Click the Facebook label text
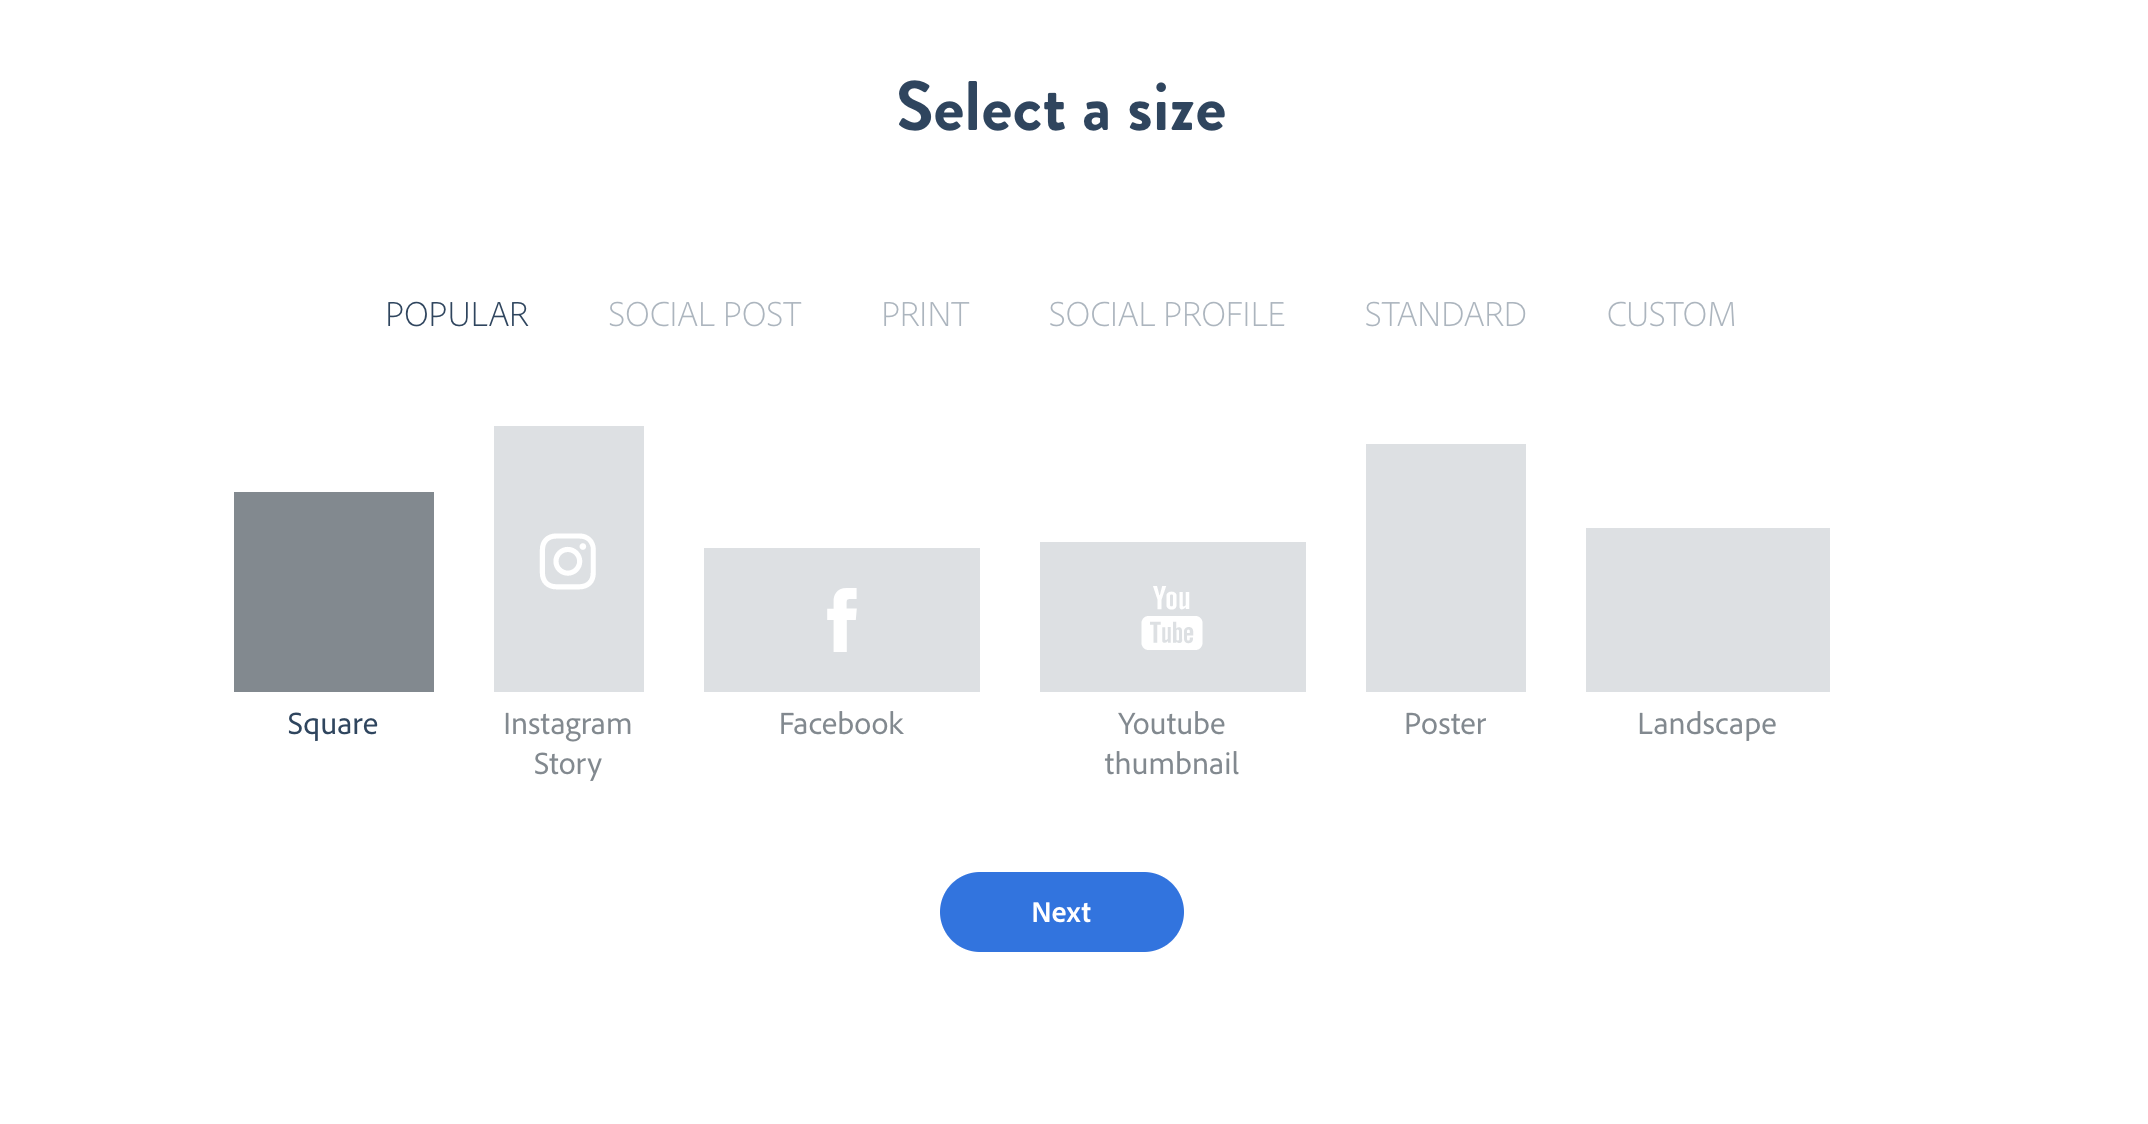 (841, 724)
